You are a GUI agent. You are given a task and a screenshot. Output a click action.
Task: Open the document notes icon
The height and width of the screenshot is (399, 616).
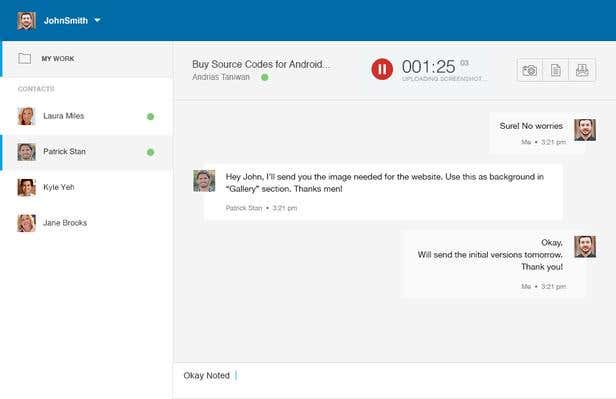(556, 71)
